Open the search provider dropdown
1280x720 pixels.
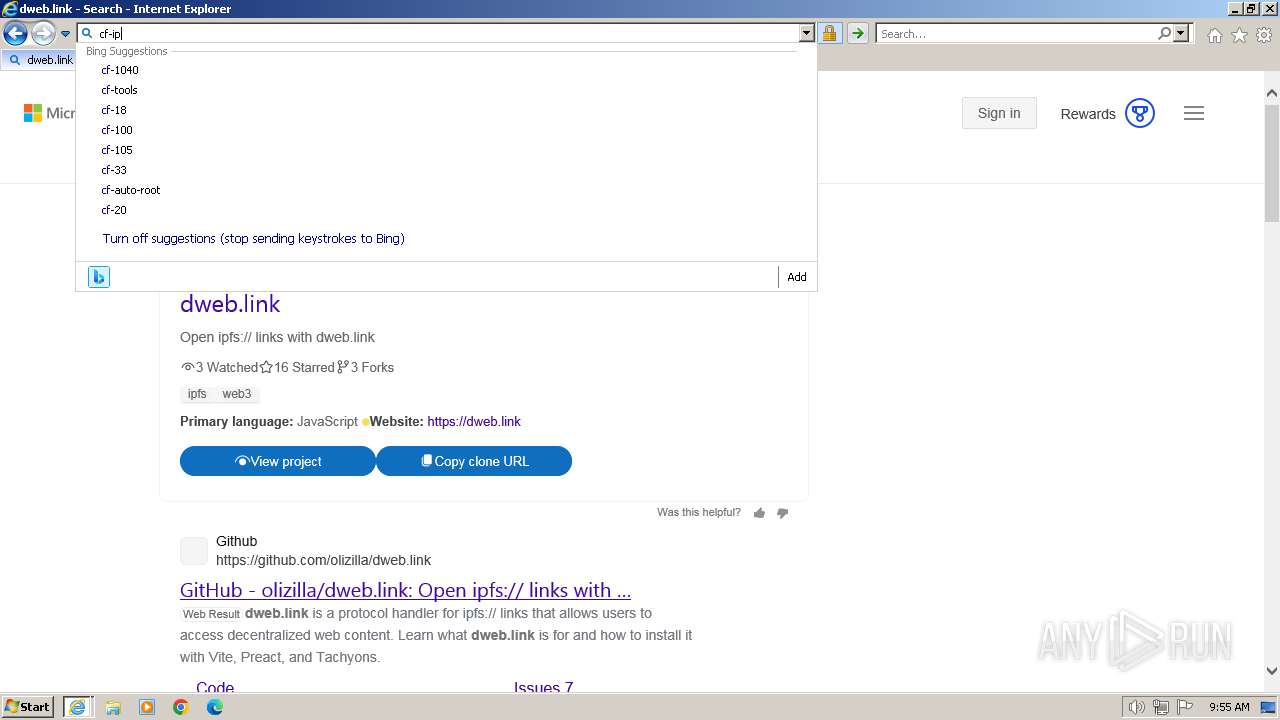click(x=1181, y=33)
